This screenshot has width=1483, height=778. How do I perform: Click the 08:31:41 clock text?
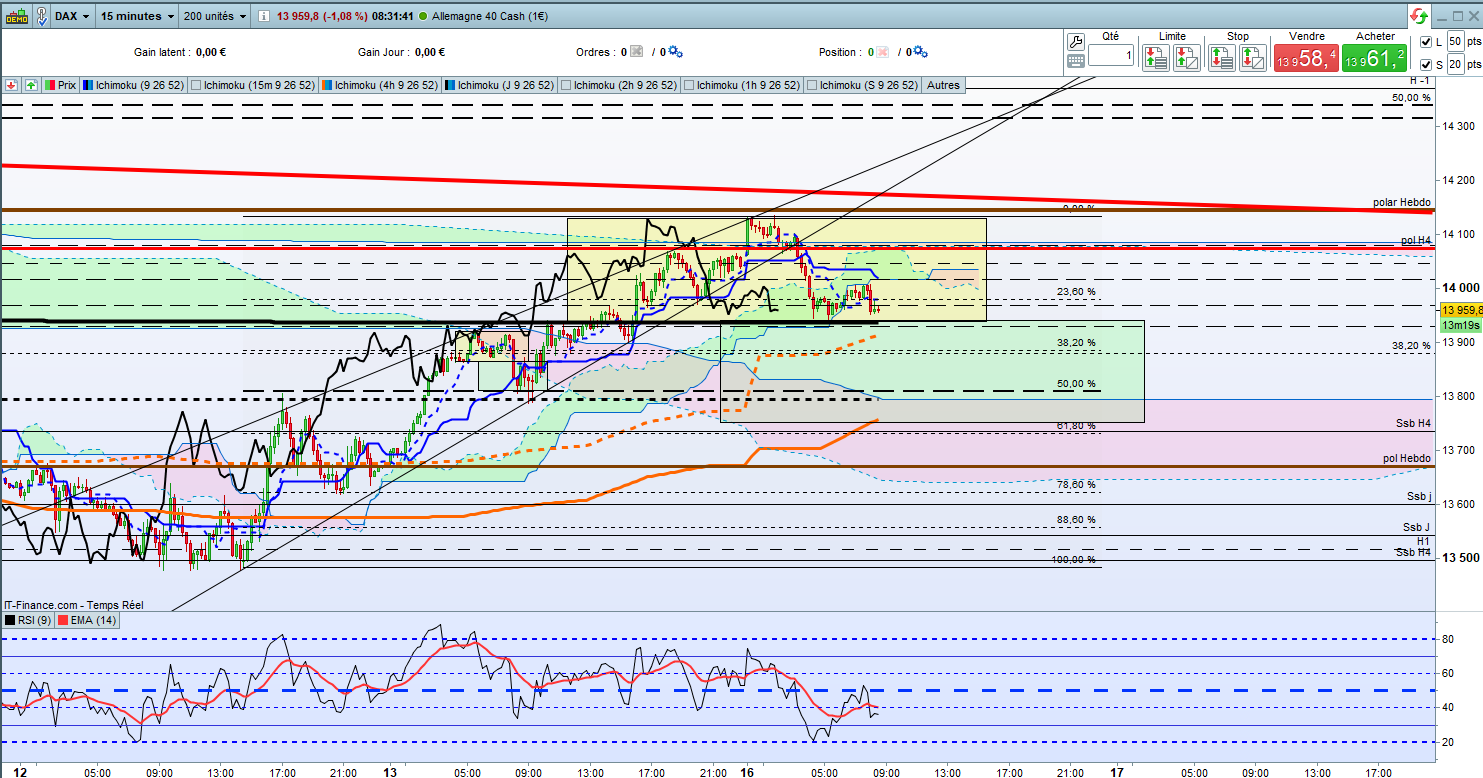394,17
